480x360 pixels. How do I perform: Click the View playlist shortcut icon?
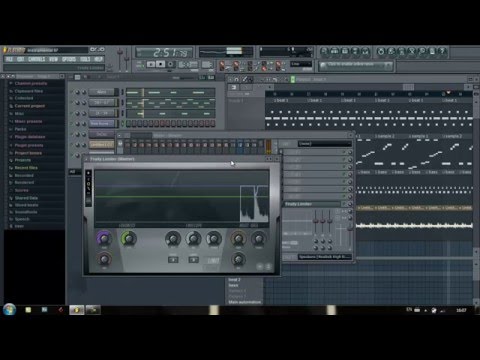[x=323, y=51]
